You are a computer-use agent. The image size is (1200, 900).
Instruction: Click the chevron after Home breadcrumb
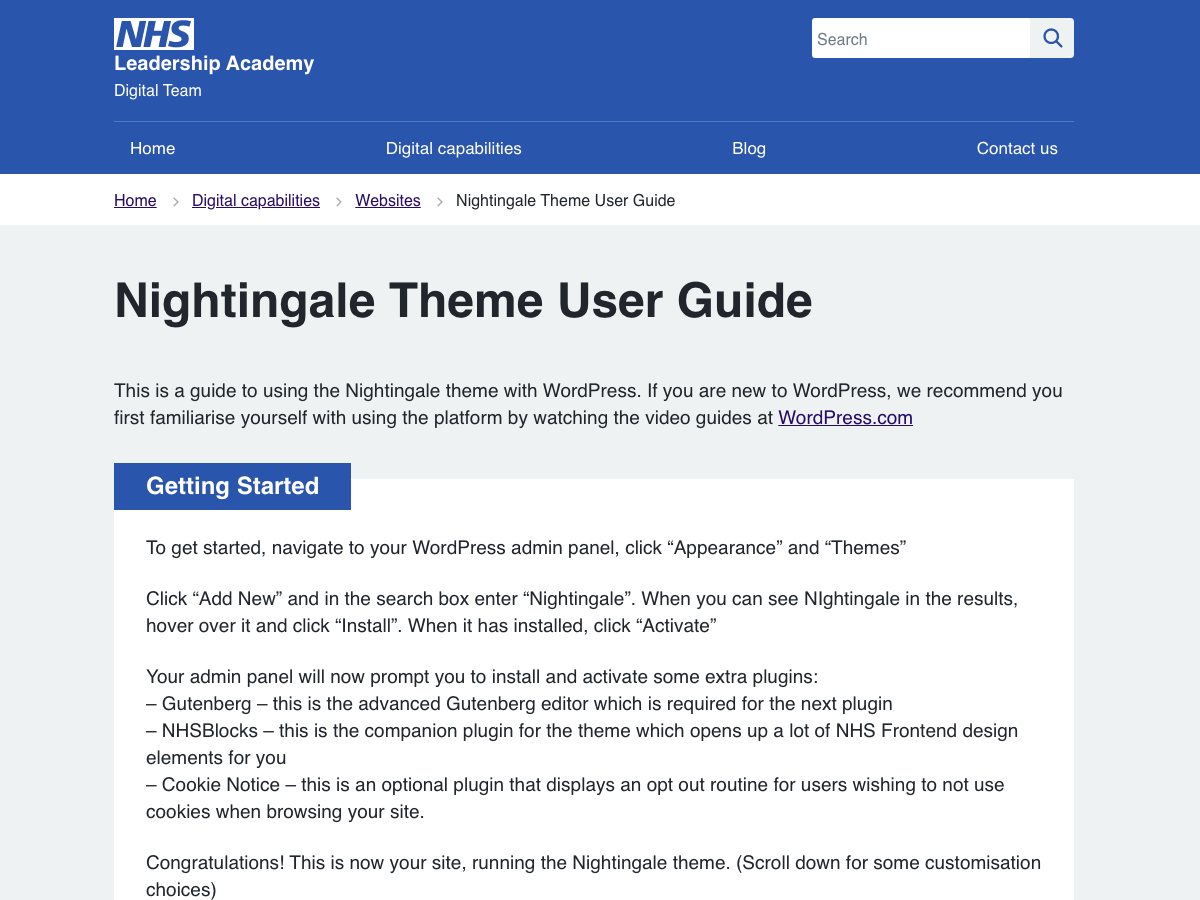(x=175, y=200)
